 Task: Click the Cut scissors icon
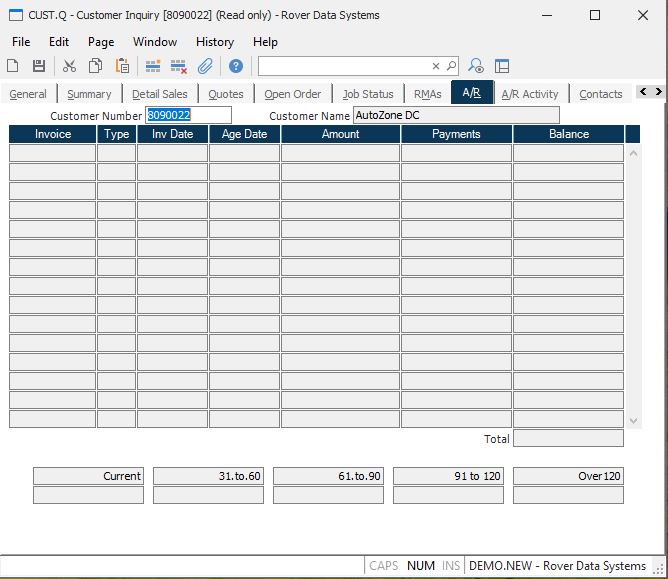69,66
